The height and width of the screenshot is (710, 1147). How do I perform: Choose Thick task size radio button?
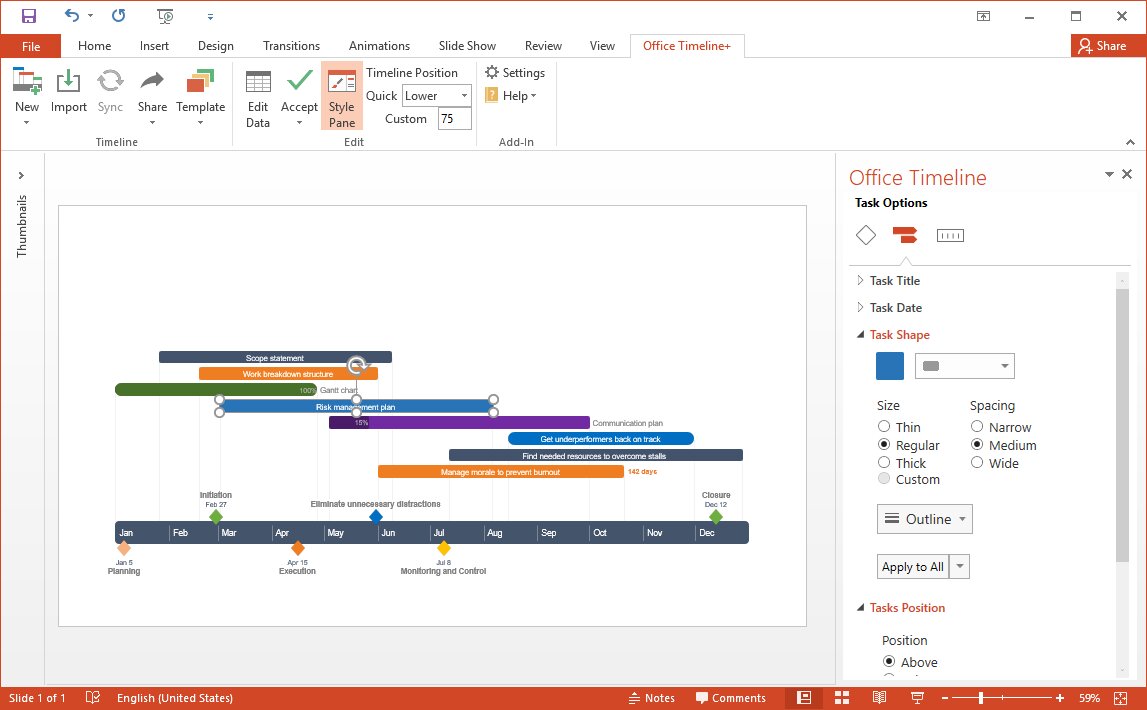click(884, 463)
